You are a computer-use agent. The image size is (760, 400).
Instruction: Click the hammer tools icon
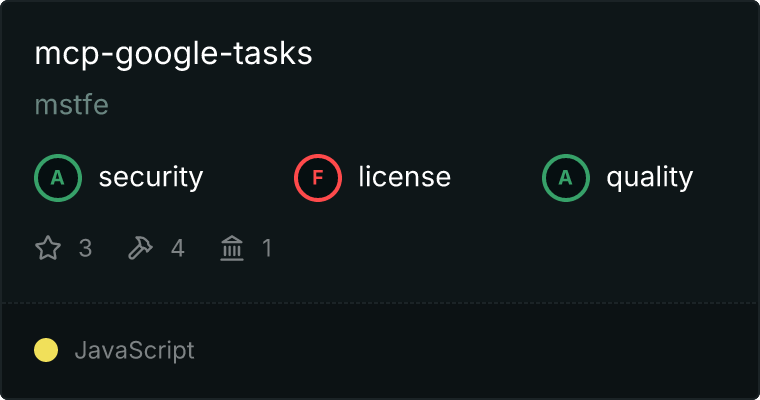pos(140,248)
